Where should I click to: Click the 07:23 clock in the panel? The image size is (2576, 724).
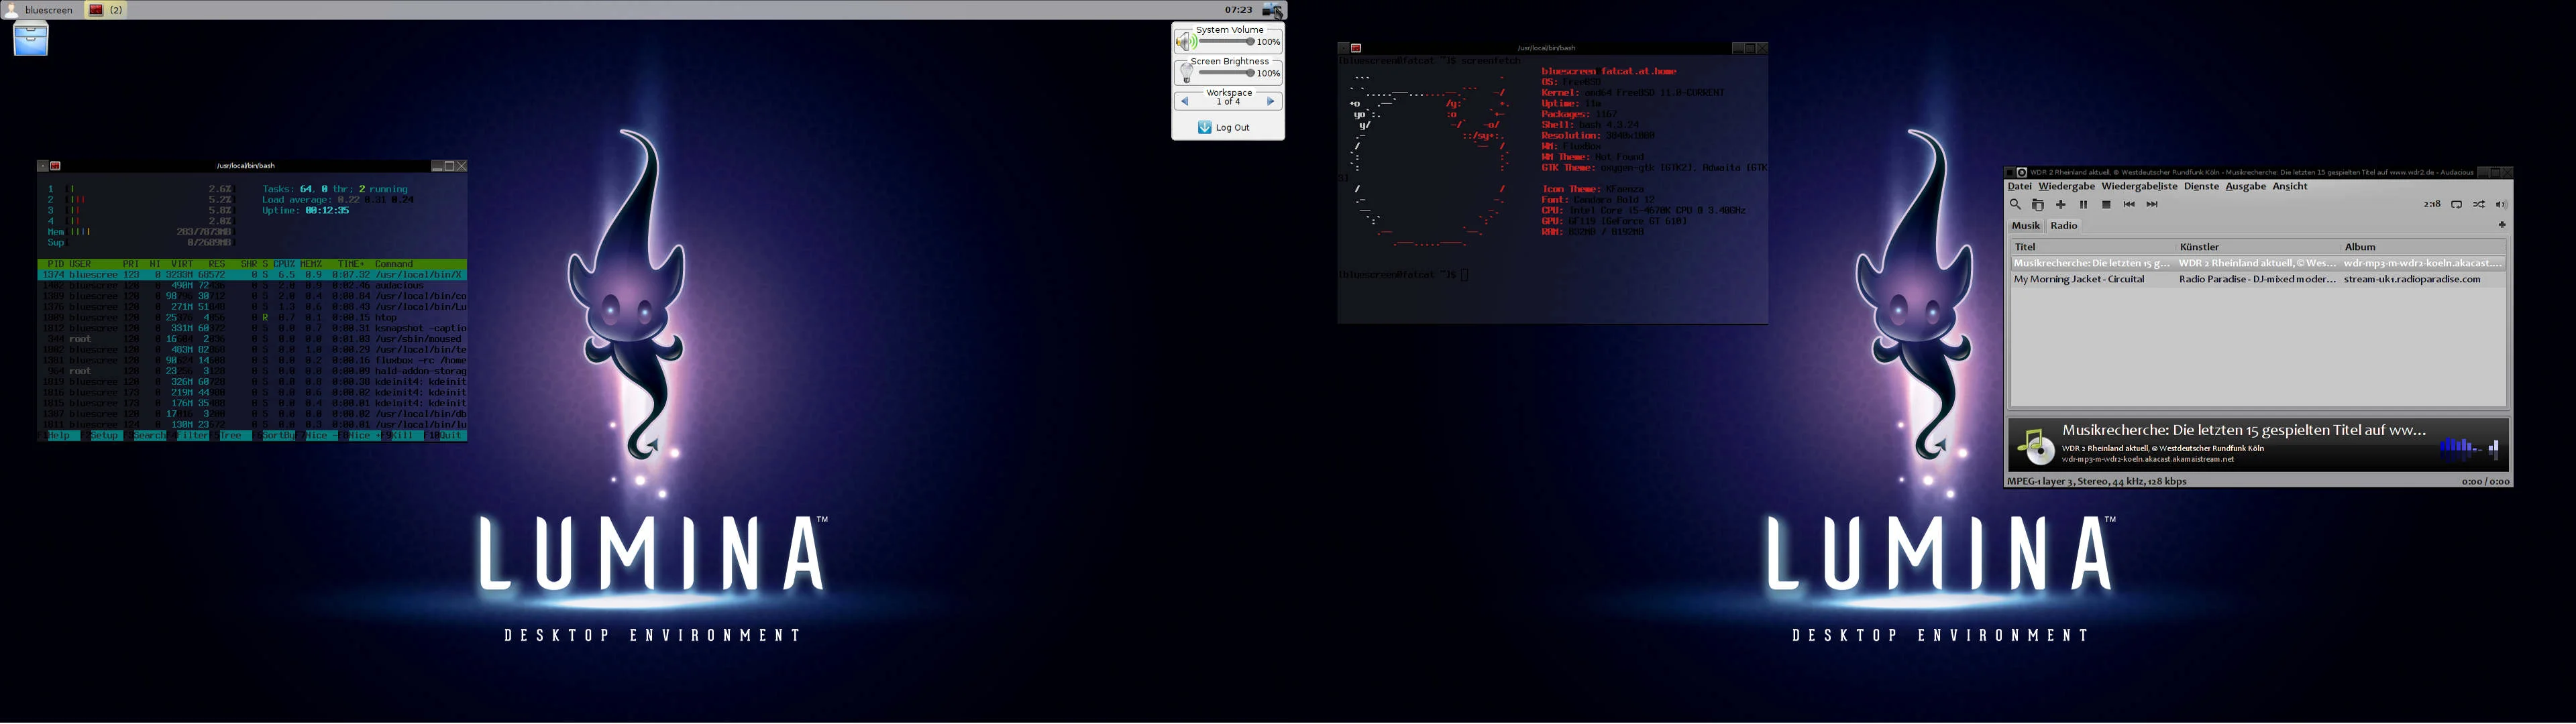click(x=1239, y=10)
